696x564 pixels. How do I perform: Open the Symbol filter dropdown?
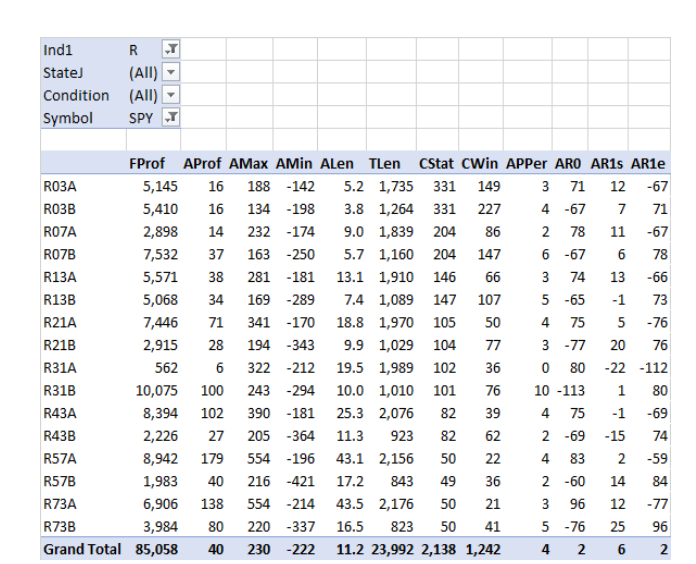tap(171, 118)
